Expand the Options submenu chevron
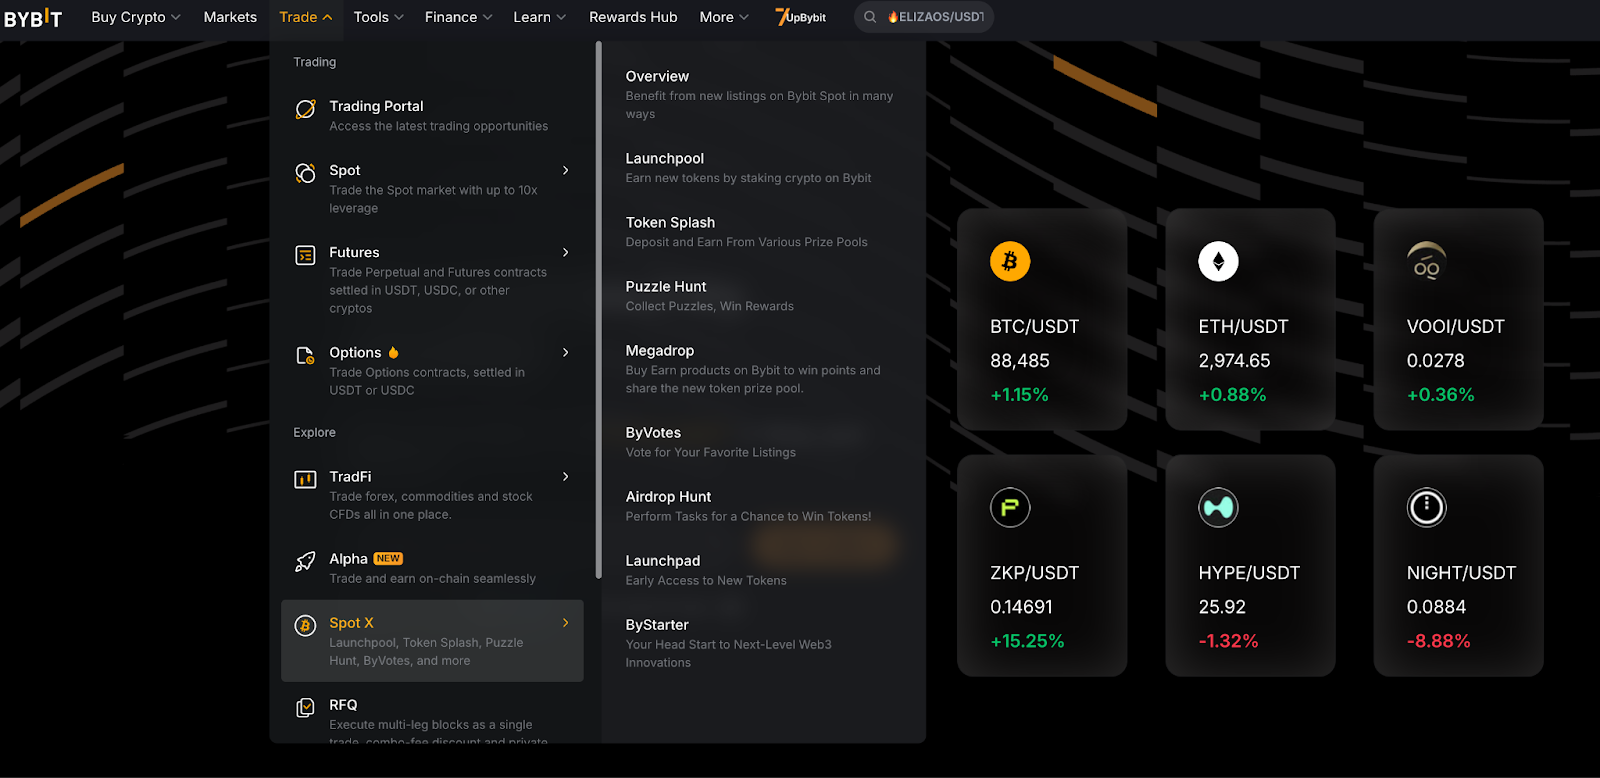1600x778 pixels. 566,353
